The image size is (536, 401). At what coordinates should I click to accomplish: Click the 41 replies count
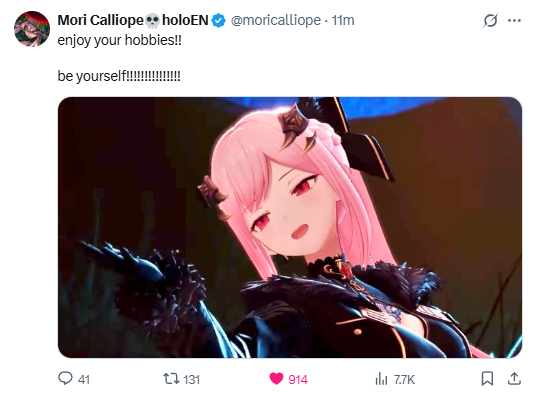pyautogui.click(x=84, y=379)
